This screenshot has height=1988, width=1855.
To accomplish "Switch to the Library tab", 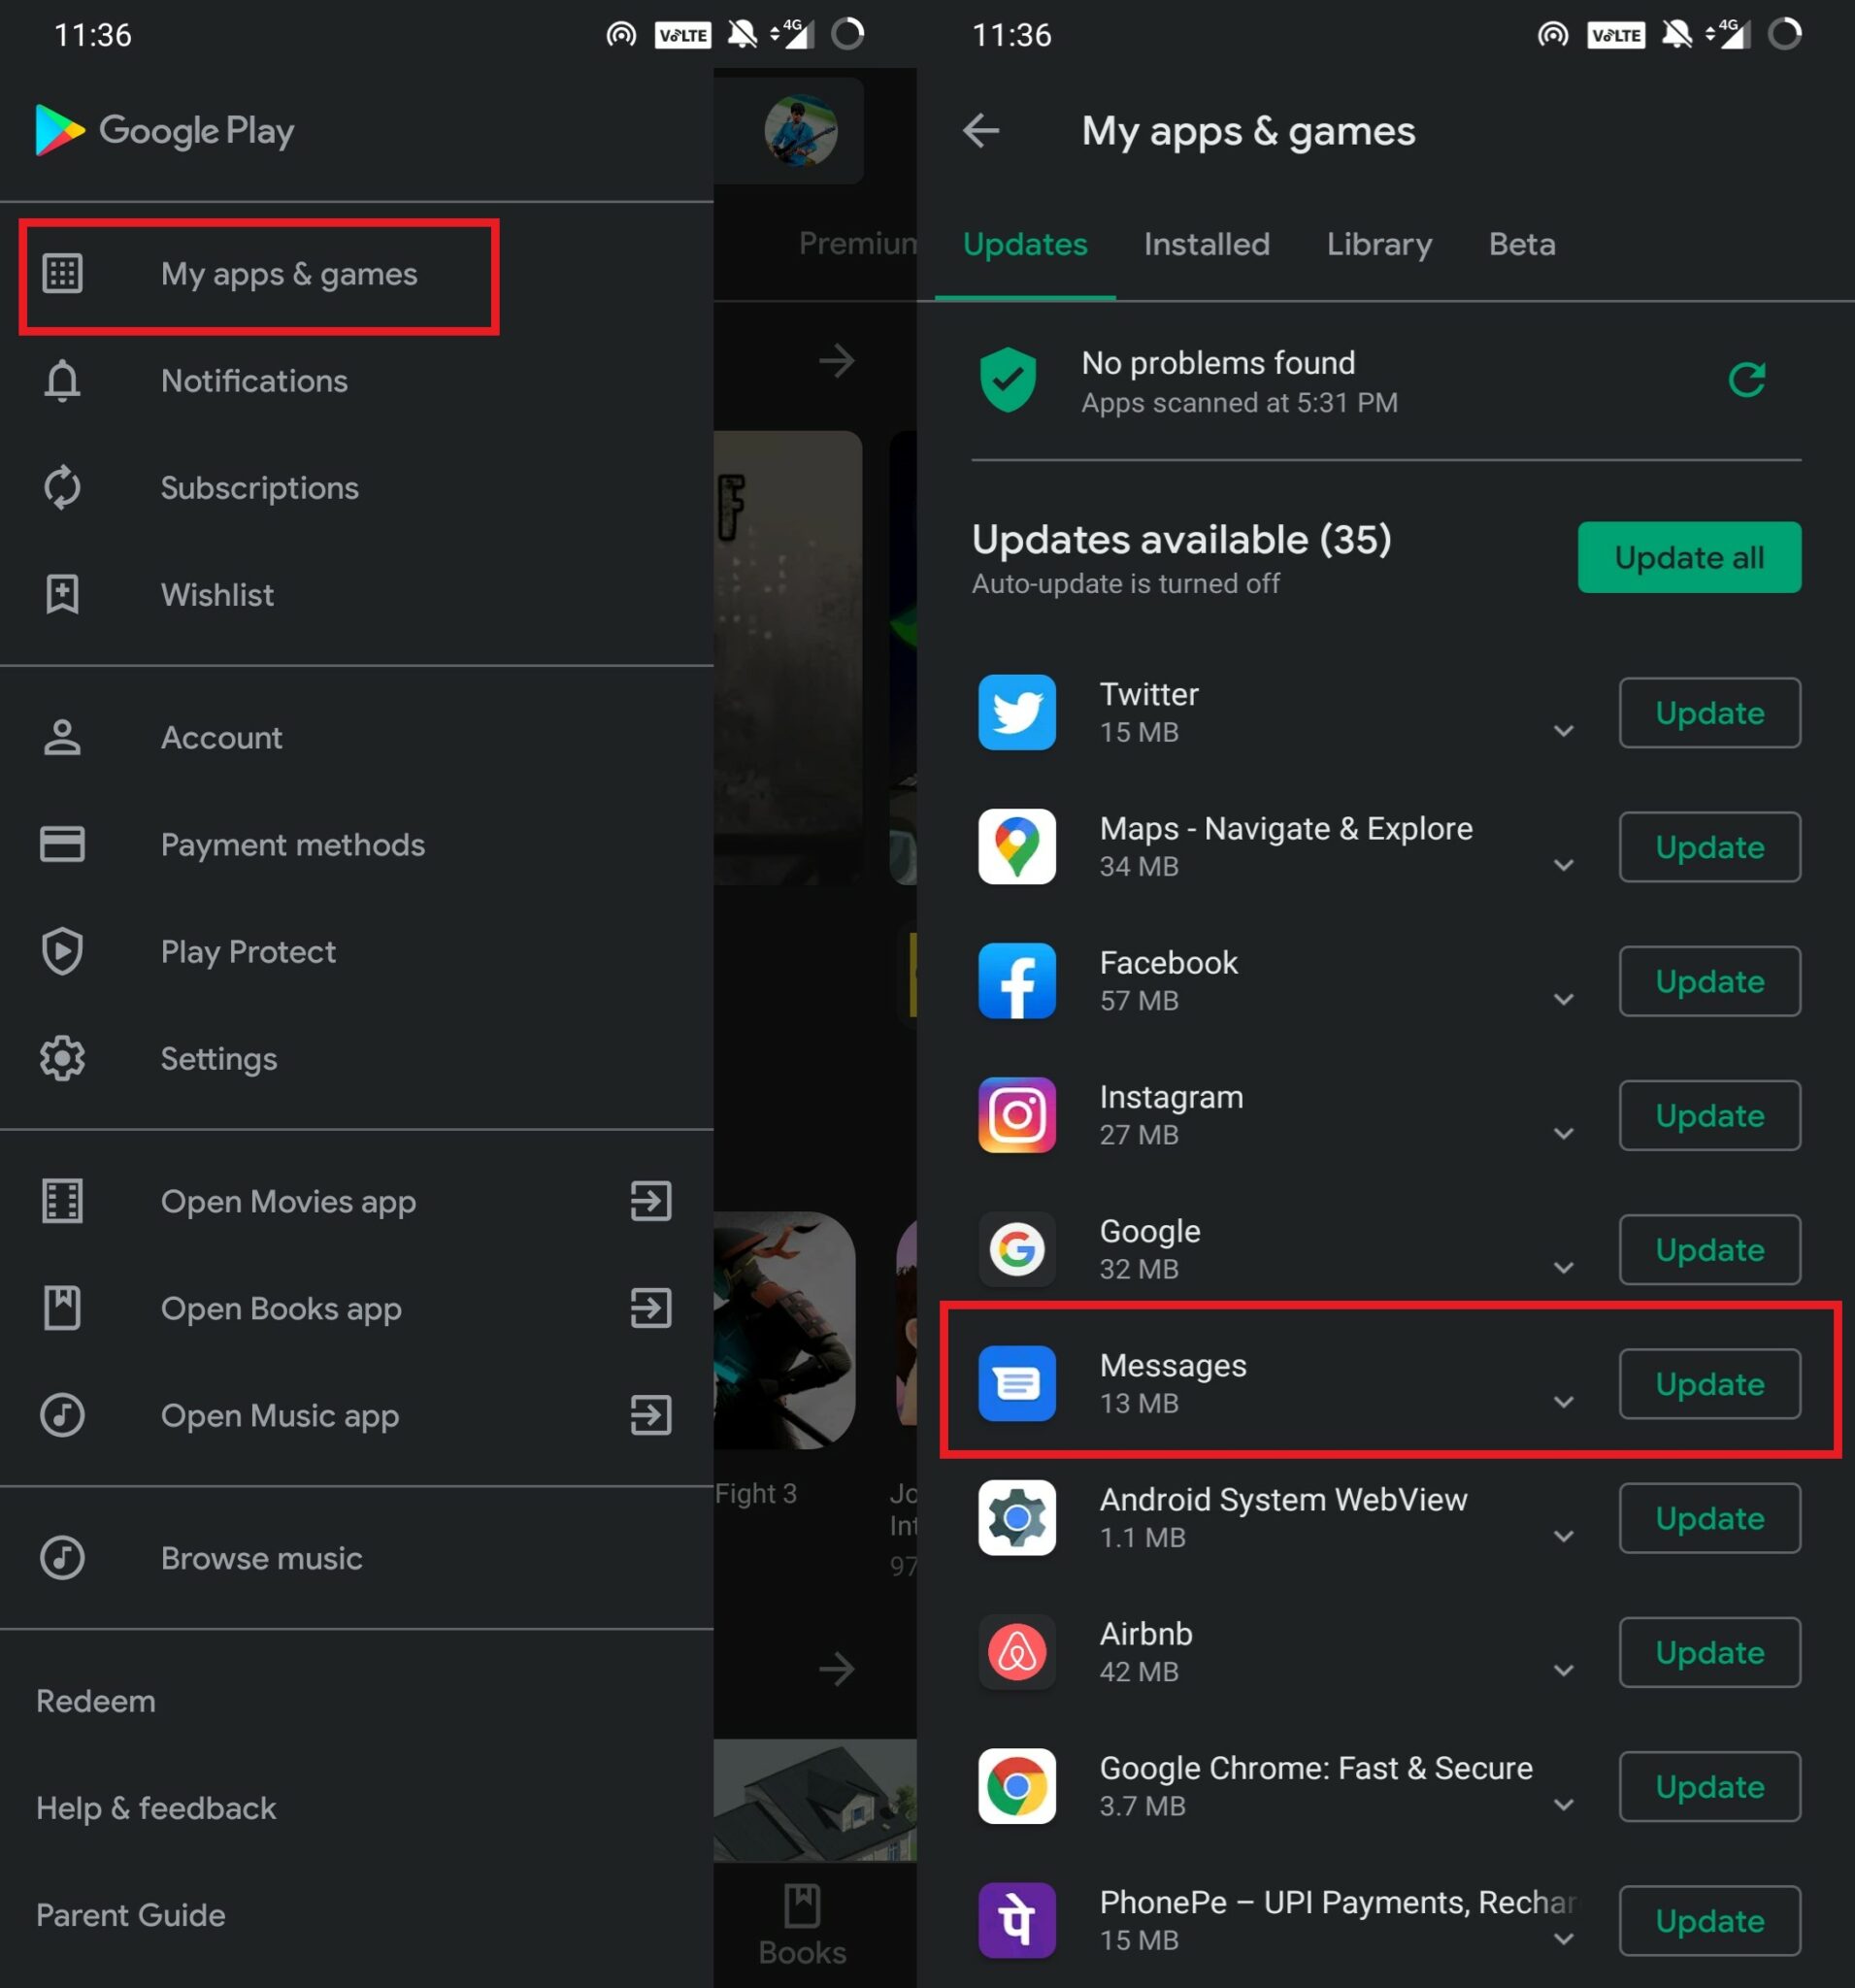I will (1379, 245).
